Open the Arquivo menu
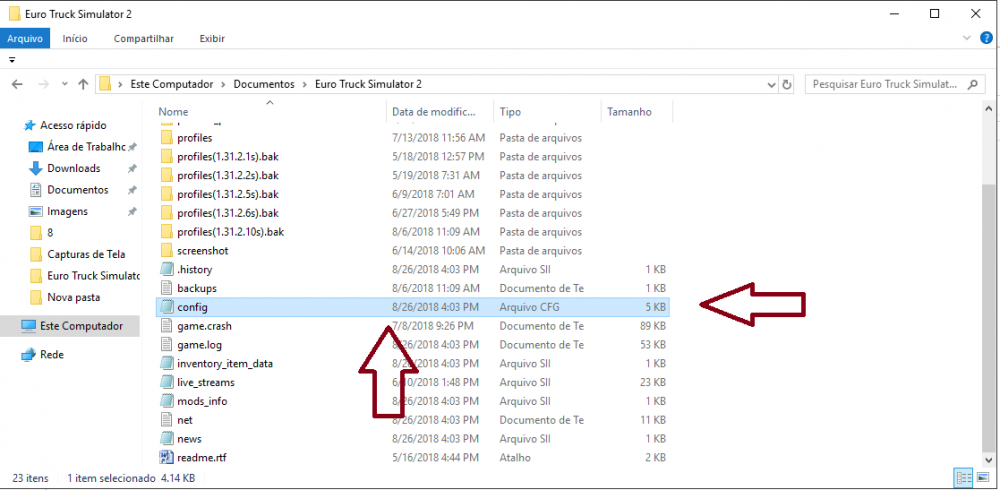The height and width of the screenshot is (490, 1000). coord(25,38)
